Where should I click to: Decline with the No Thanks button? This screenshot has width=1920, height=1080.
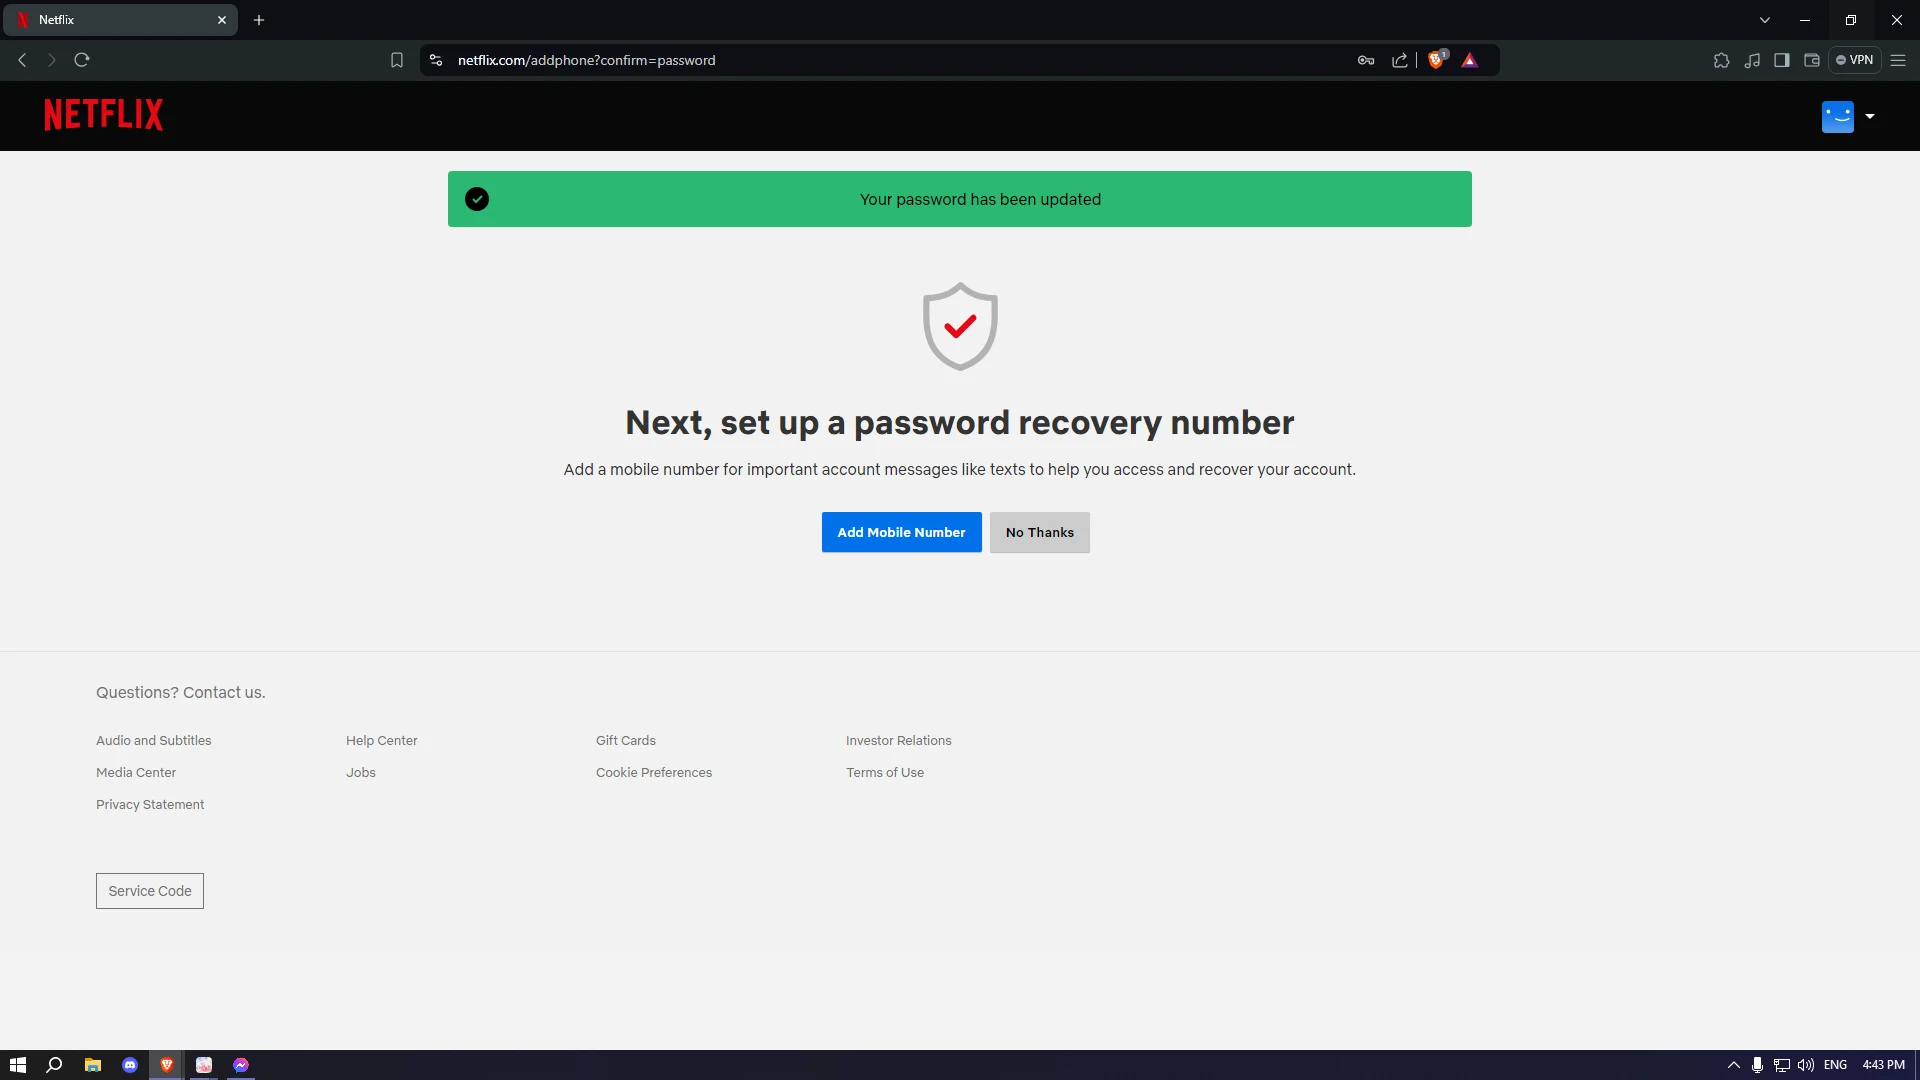[x=1040, y=532]
